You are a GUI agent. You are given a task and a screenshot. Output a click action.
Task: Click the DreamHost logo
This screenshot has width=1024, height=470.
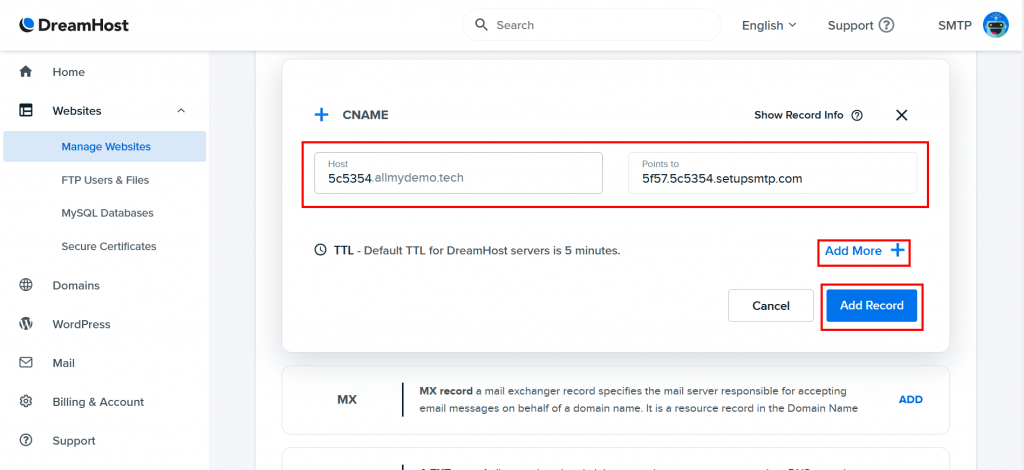74,25
